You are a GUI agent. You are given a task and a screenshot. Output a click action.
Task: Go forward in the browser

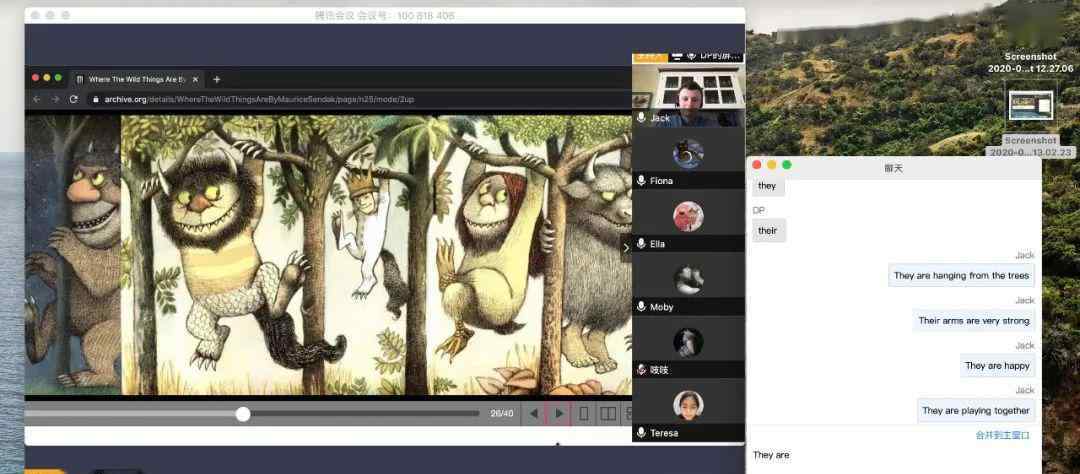tap(55, 99)
